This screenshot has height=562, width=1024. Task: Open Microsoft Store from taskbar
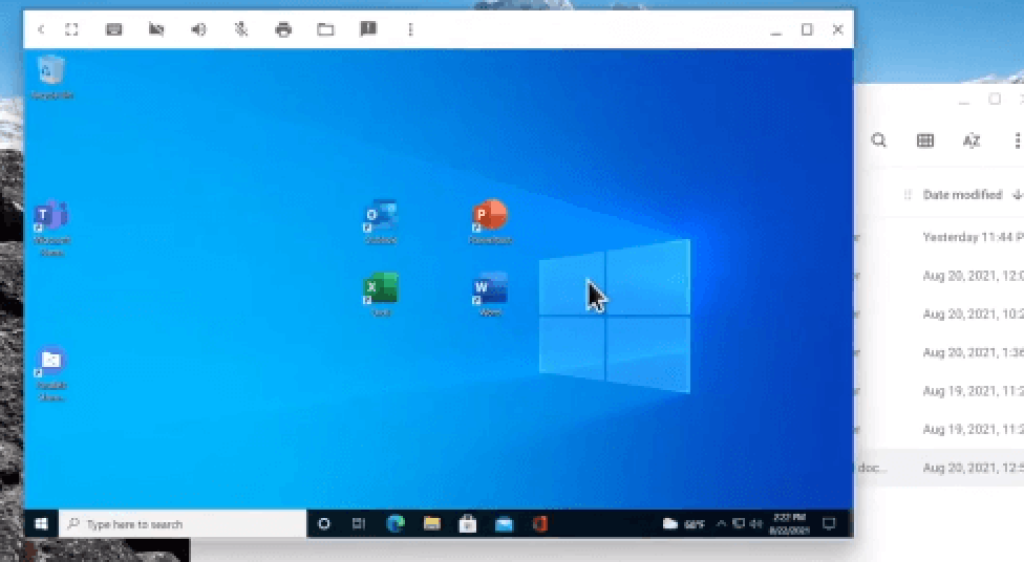[x=468, y=523]
